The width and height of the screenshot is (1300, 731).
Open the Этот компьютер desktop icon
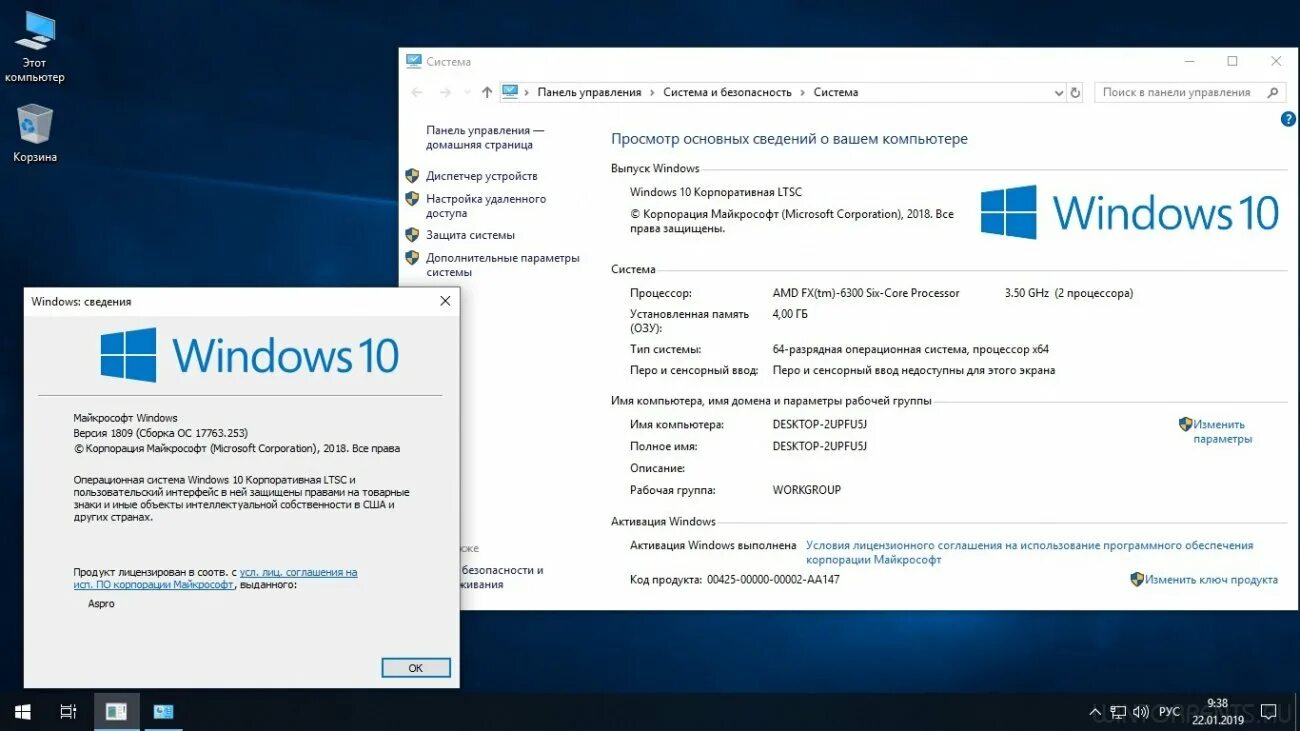click(x=34, y=46)
